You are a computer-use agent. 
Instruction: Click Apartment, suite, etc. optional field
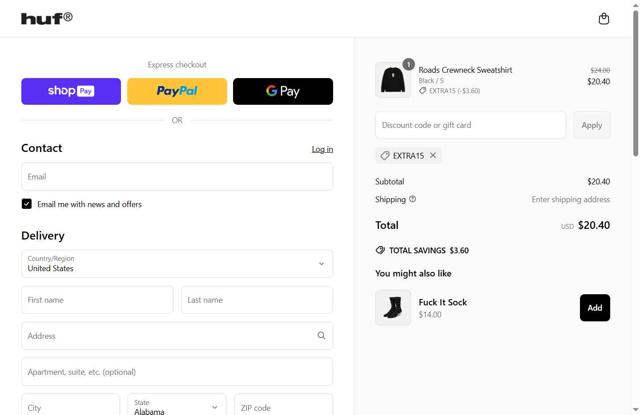click(177, 372)
